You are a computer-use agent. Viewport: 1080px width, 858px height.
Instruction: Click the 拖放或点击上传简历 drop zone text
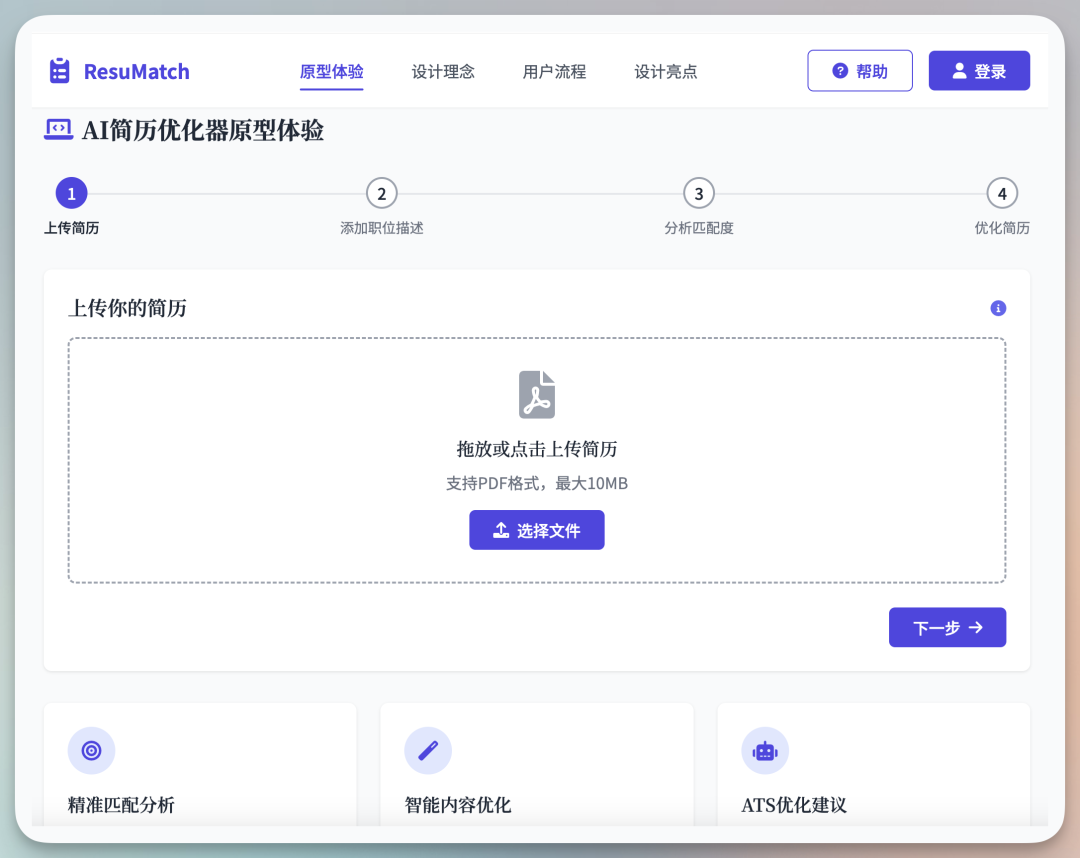tap(537, 449)
